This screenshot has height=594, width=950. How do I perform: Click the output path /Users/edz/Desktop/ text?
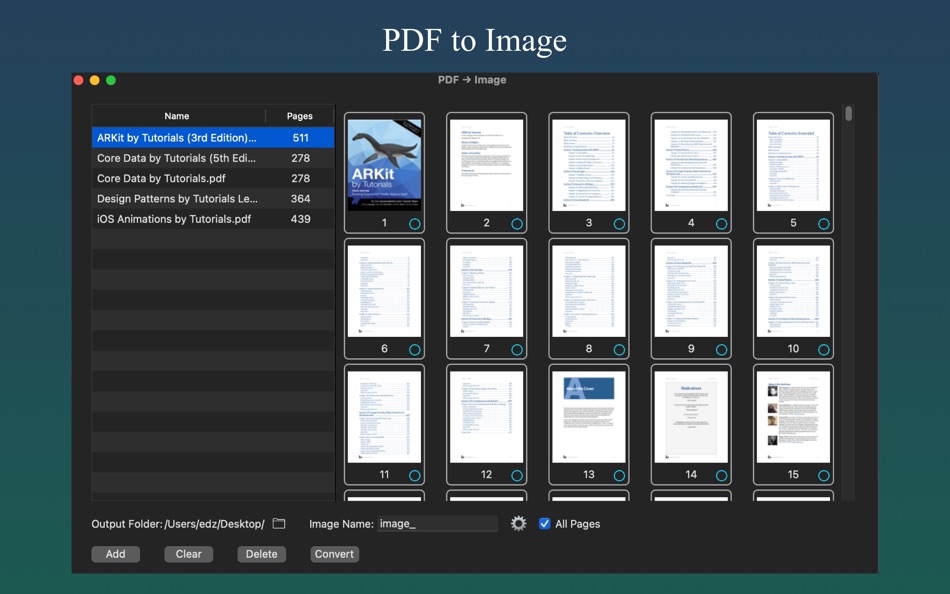[x=214, y=524]
